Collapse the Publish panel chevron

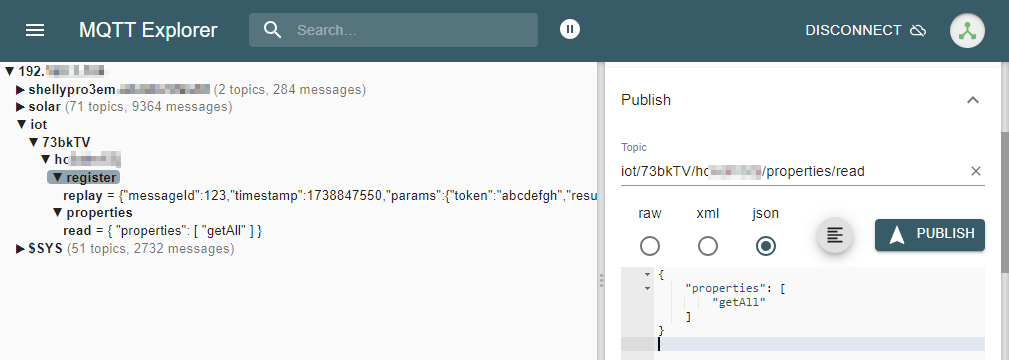click(973, 100)
